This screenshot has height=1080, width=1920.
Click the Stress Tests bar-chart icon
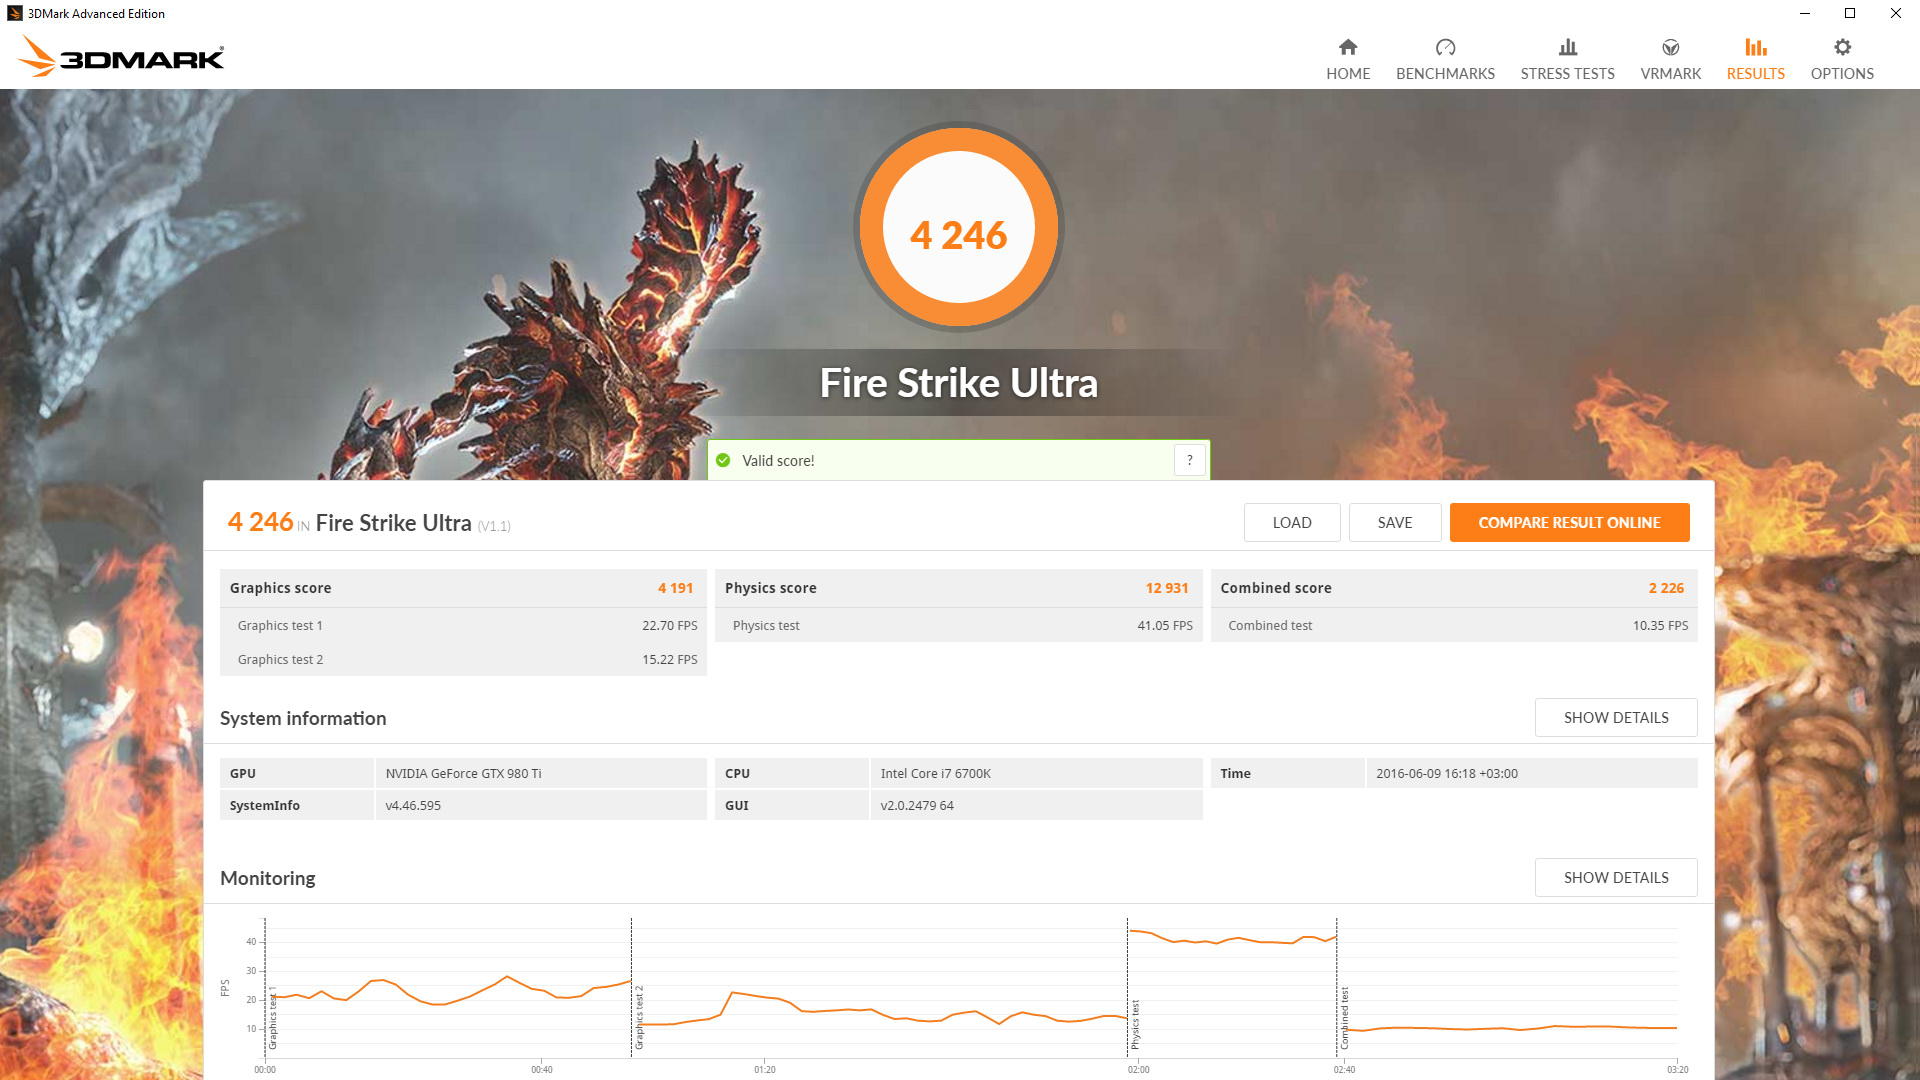(1567, 47)
